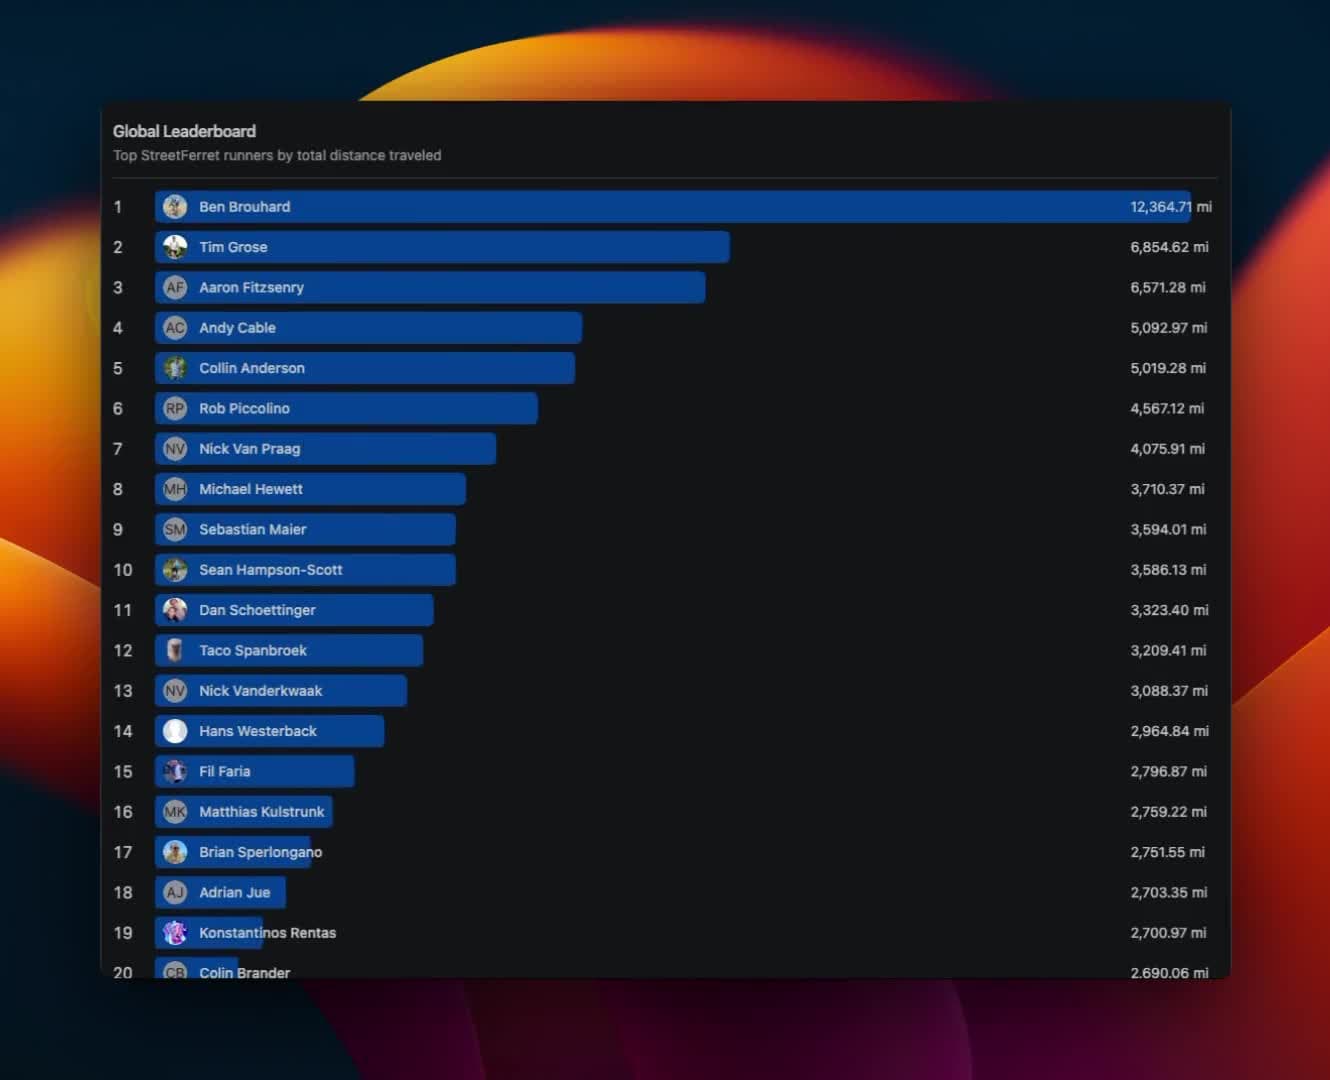The image size is (1330, 1080).
Task: Click the RP avatar for Rob Piccolino
Action: (174, 408)
